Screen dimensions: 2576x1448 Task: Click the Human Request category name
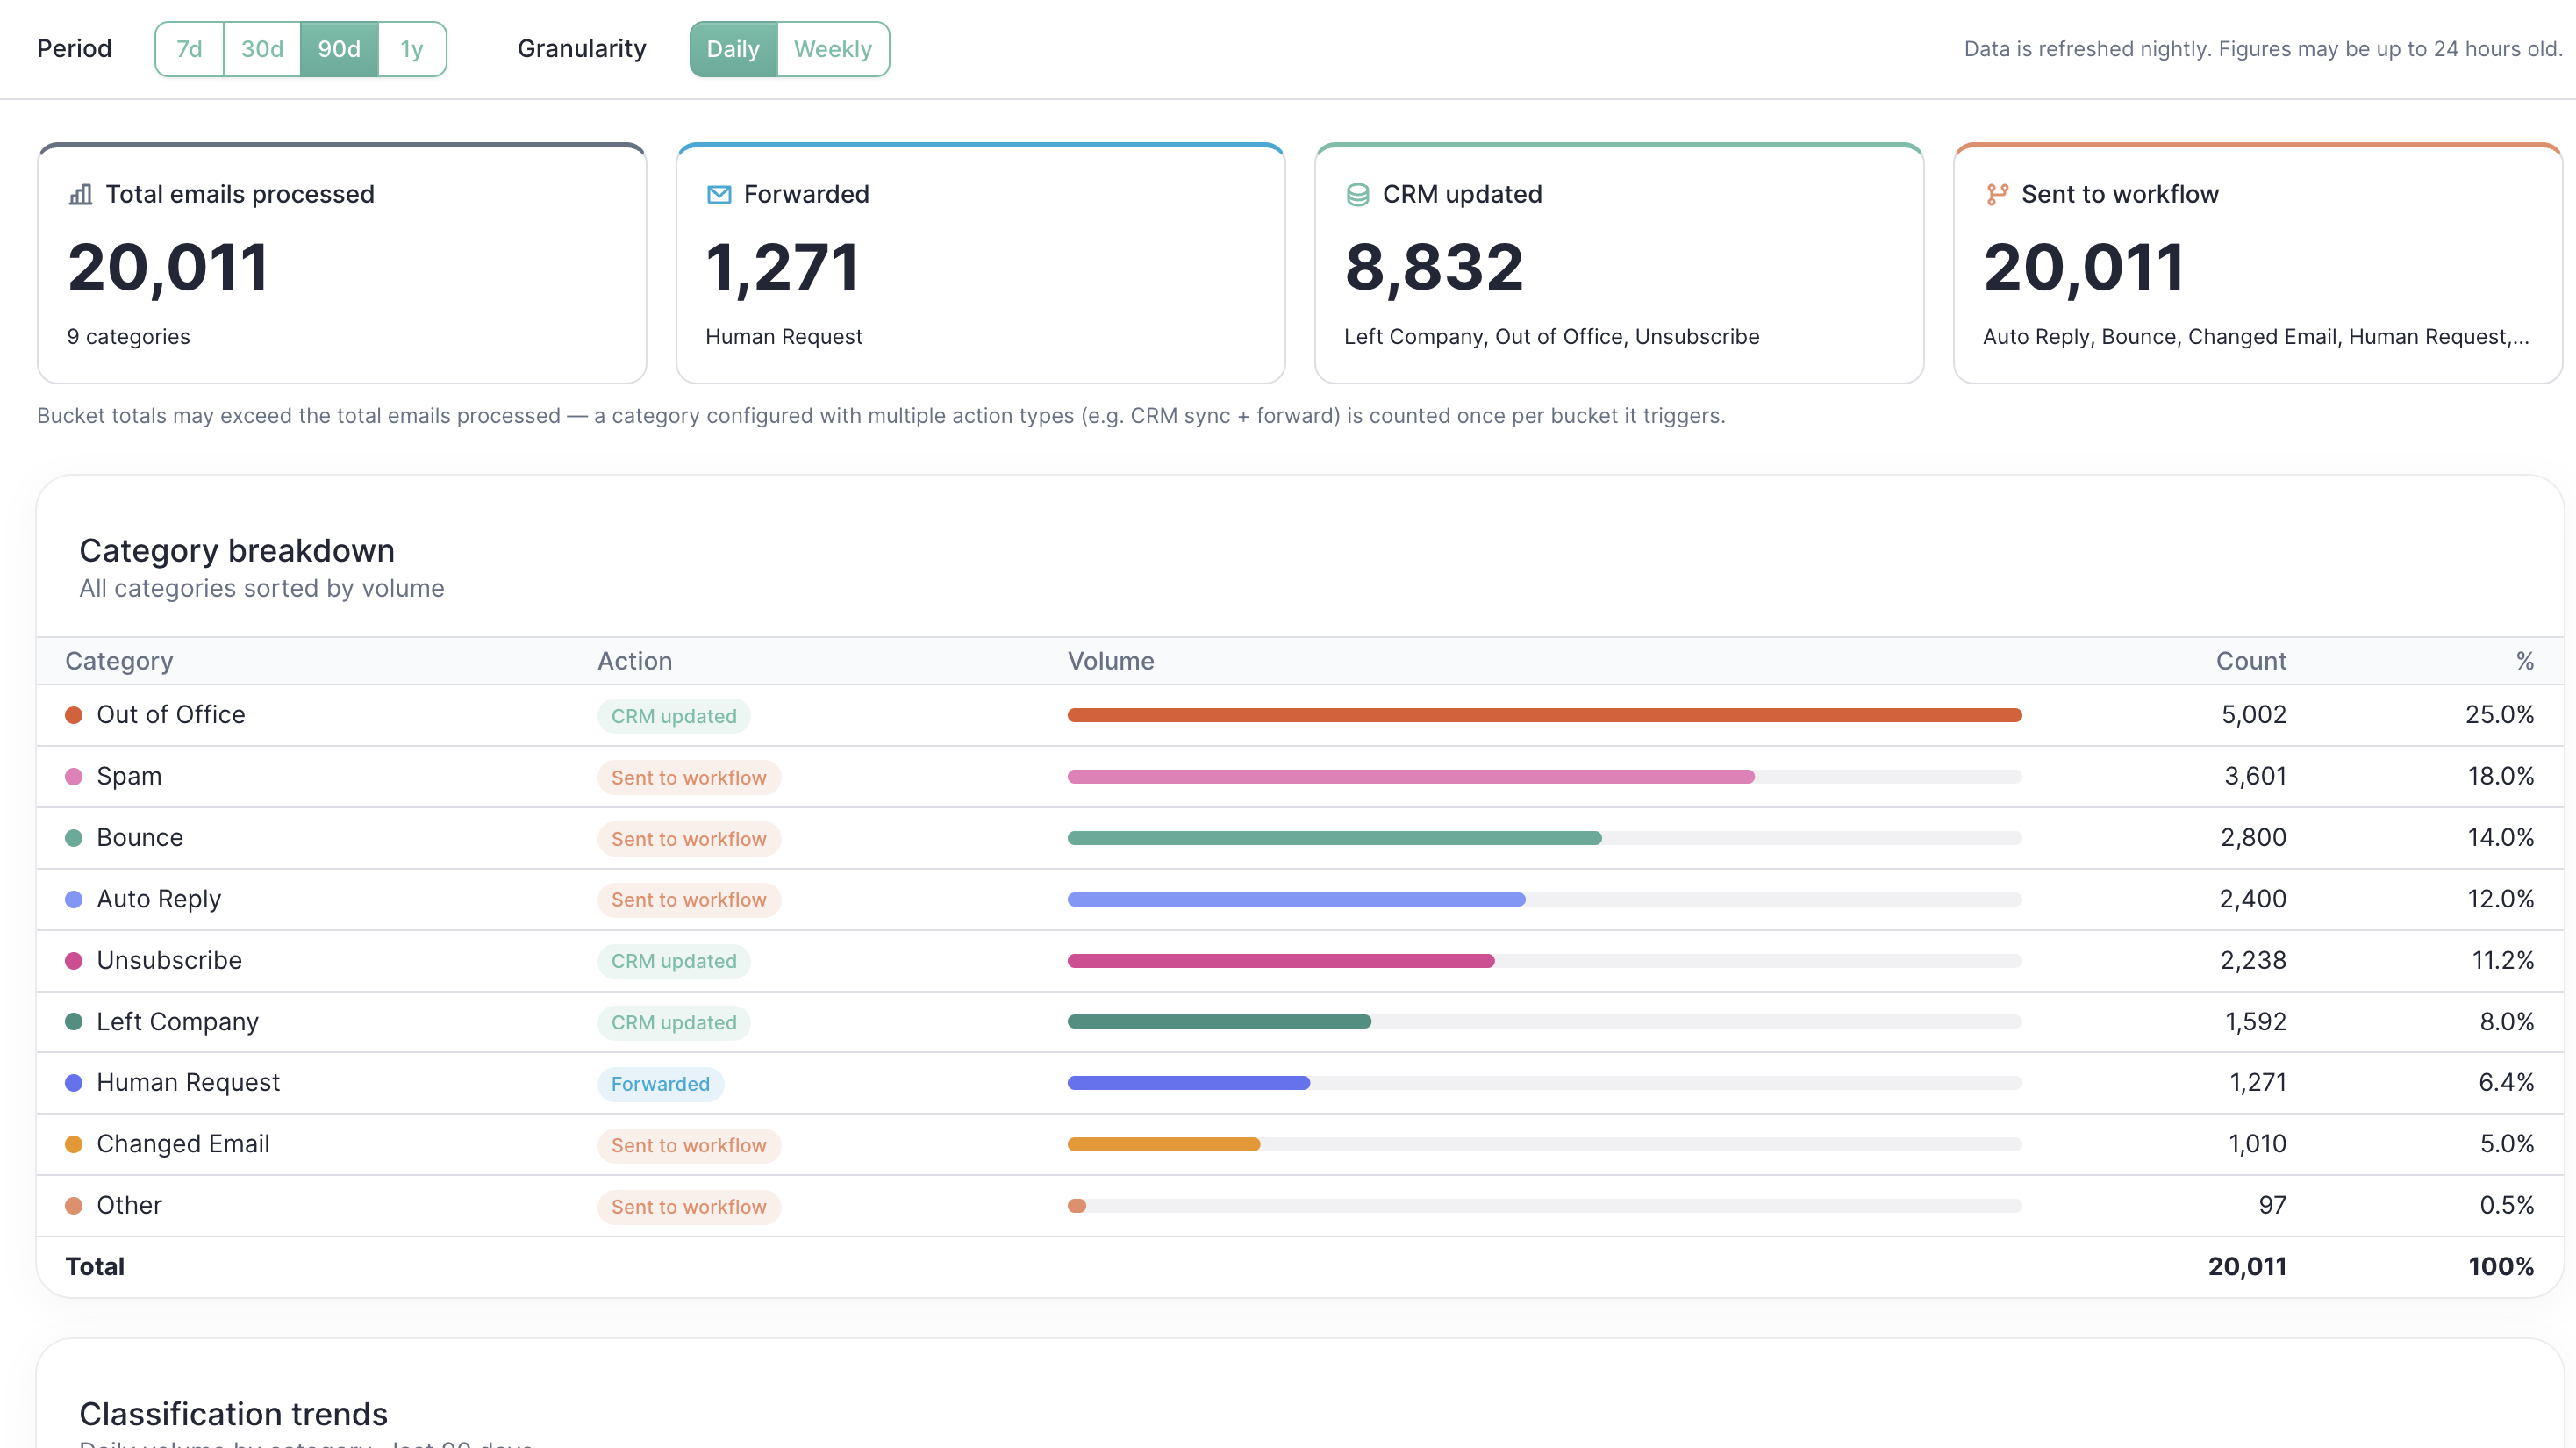(x=188, y=1083)
